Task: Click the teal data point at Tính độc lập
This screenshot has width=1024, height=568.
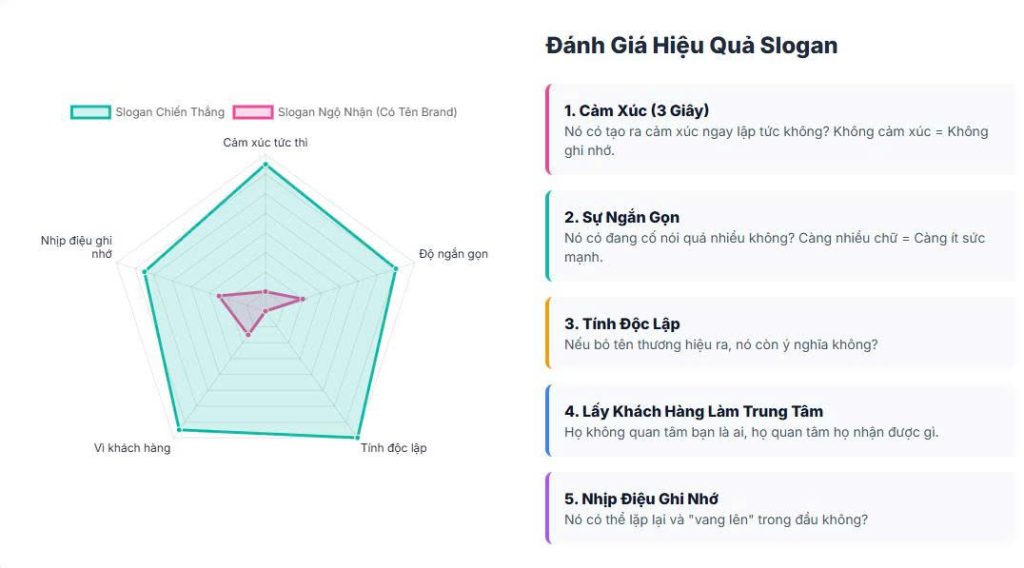Action: tap(357, 438)
